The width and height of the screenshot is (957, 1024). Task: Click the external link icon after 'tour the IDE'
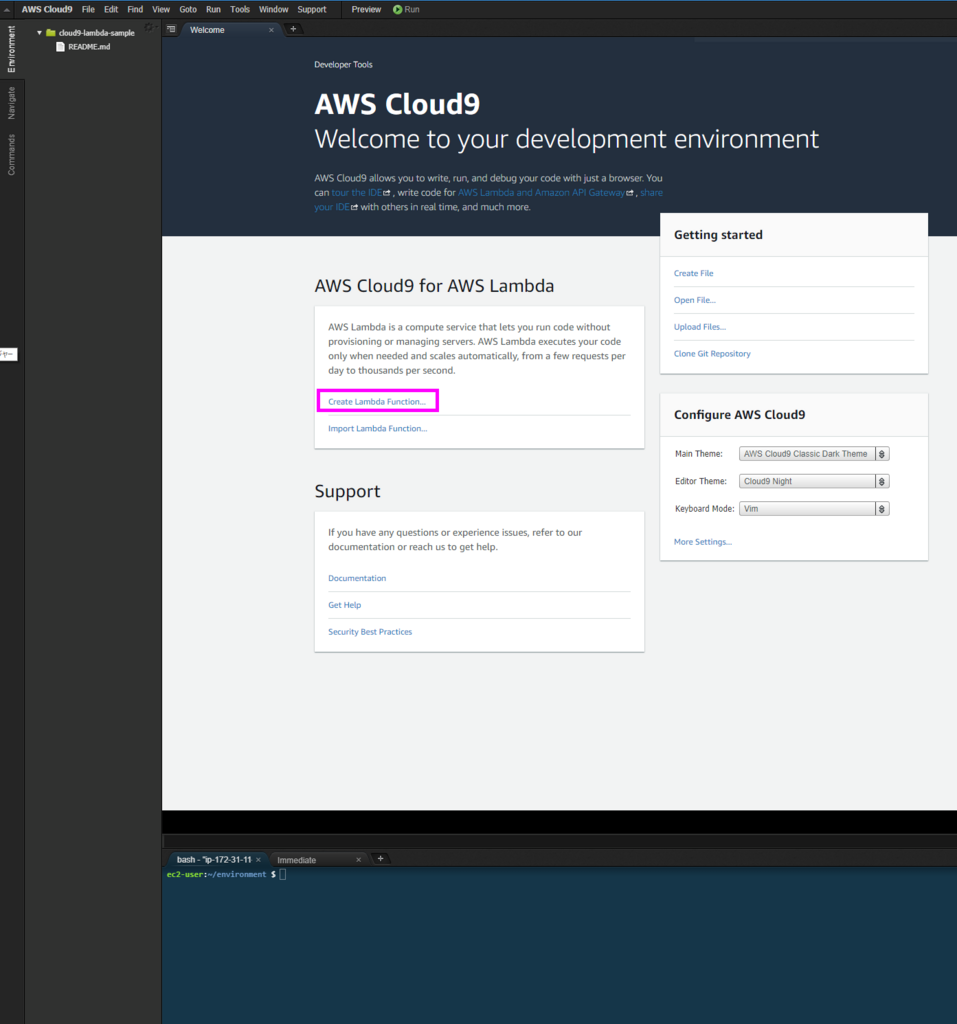(387, 193)
